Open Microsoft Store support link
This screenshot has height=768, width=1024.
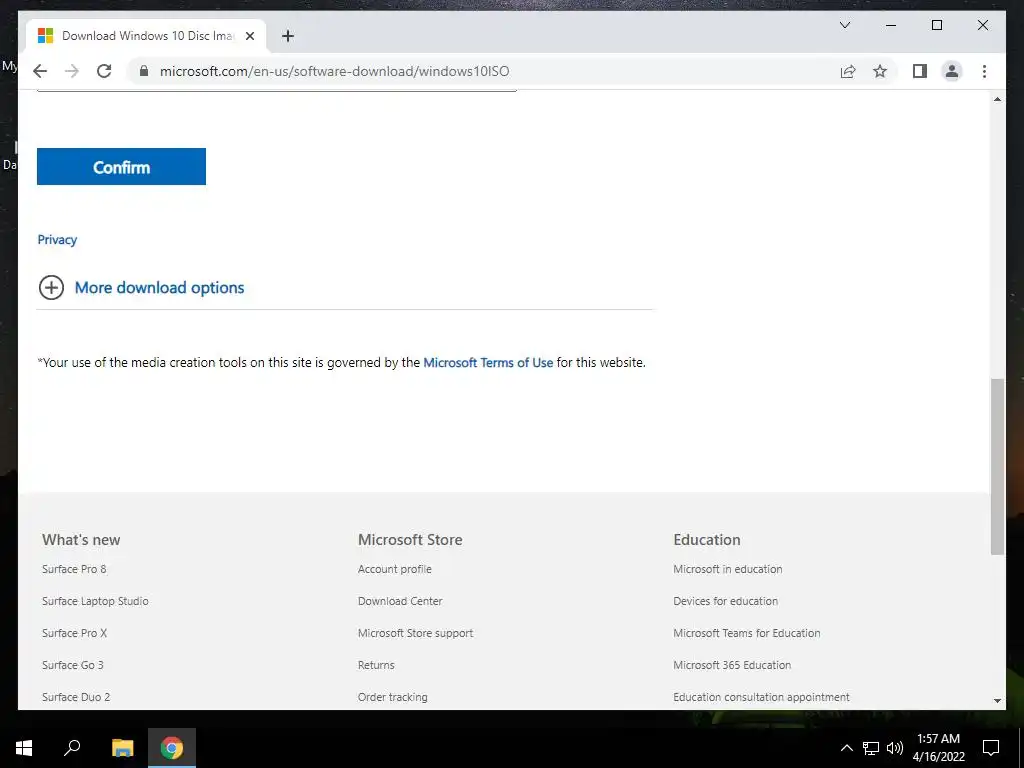tap(415, 633)
